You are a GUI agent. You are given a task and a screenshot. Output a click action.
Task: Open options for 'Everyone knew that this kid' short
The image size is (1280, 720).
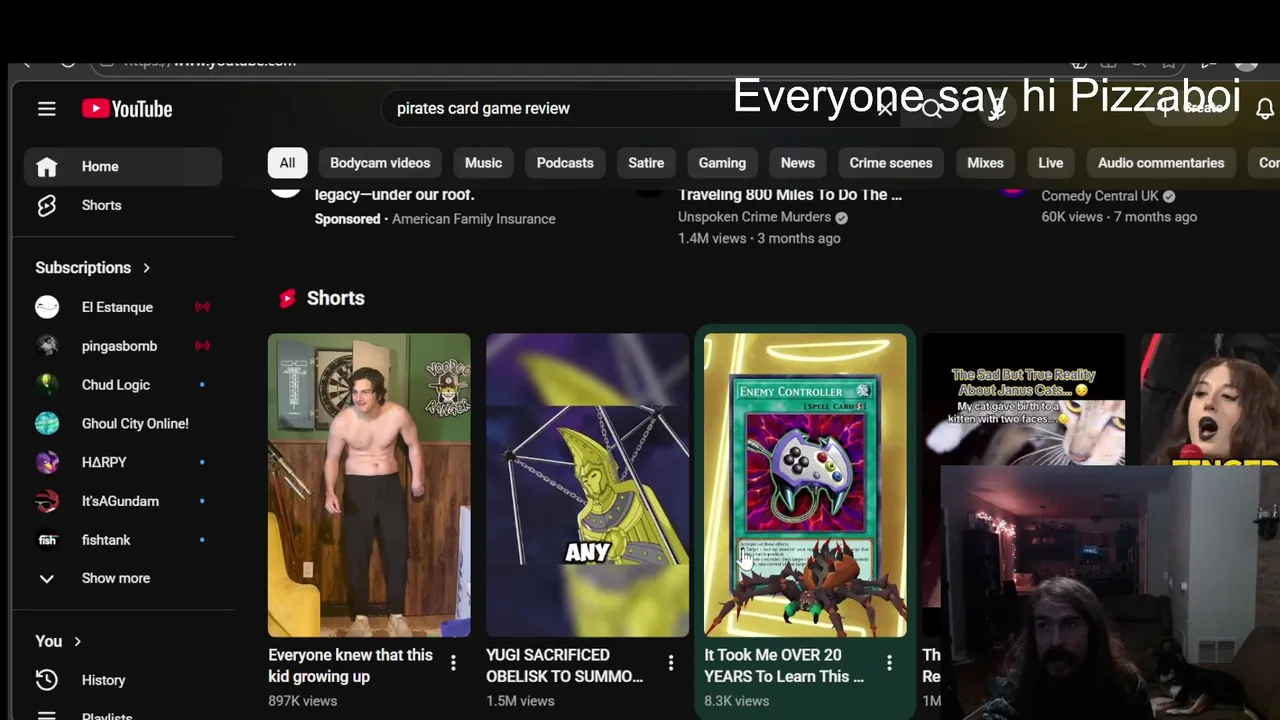[x=453, y=662]
